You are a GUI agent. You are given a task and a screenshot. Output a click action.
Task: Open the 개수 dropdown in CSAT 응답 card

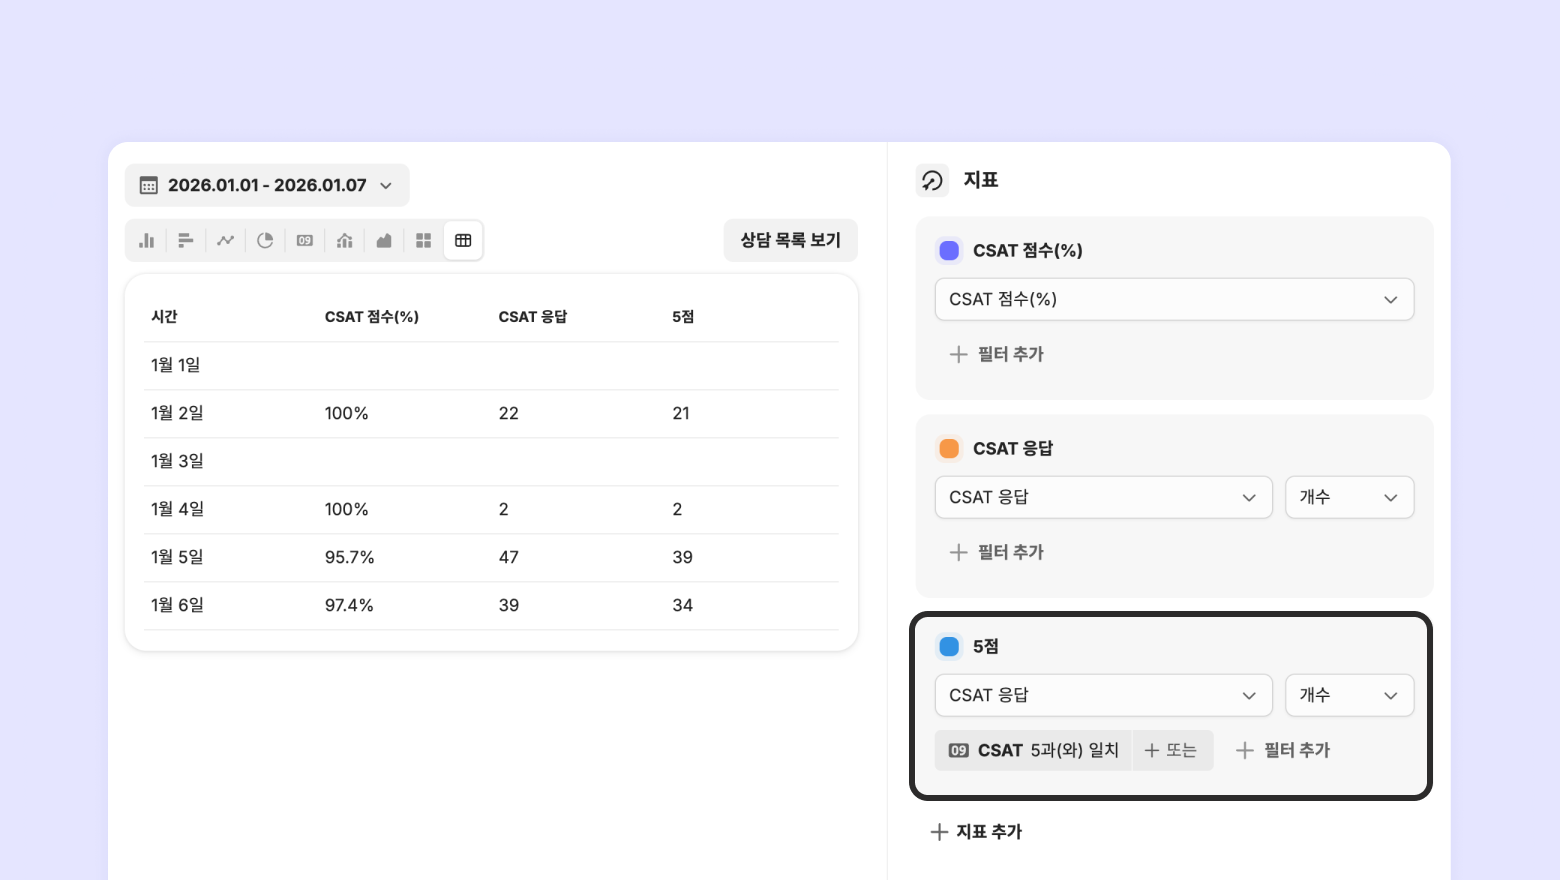1348,497
